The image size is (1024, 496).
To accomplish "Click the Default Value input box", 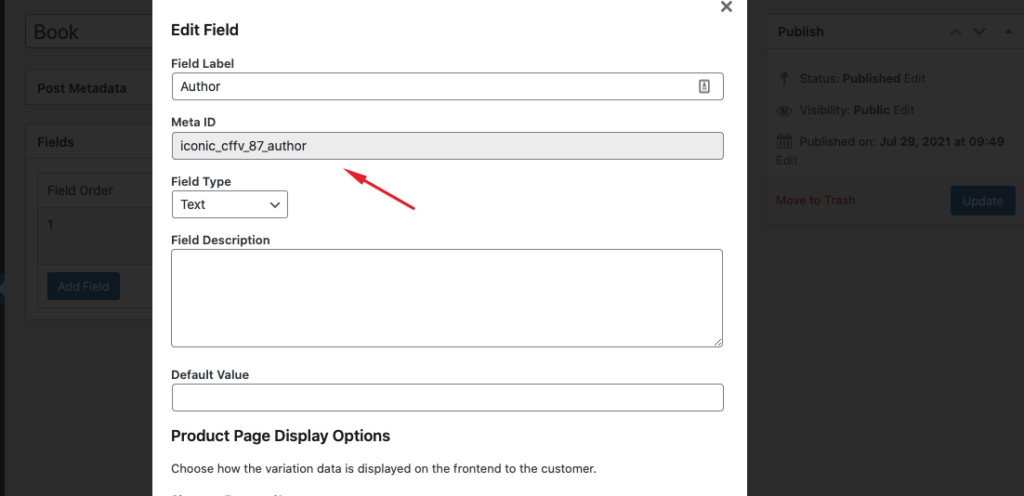I will 447,397.
